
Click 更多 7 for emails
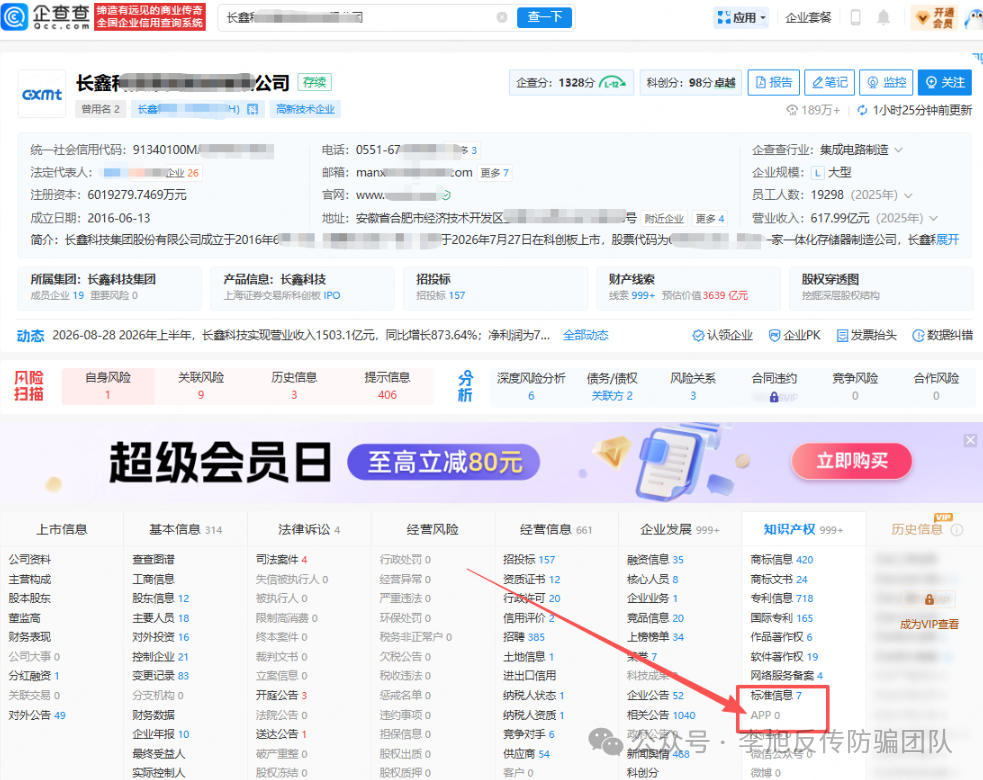[494, 172]
